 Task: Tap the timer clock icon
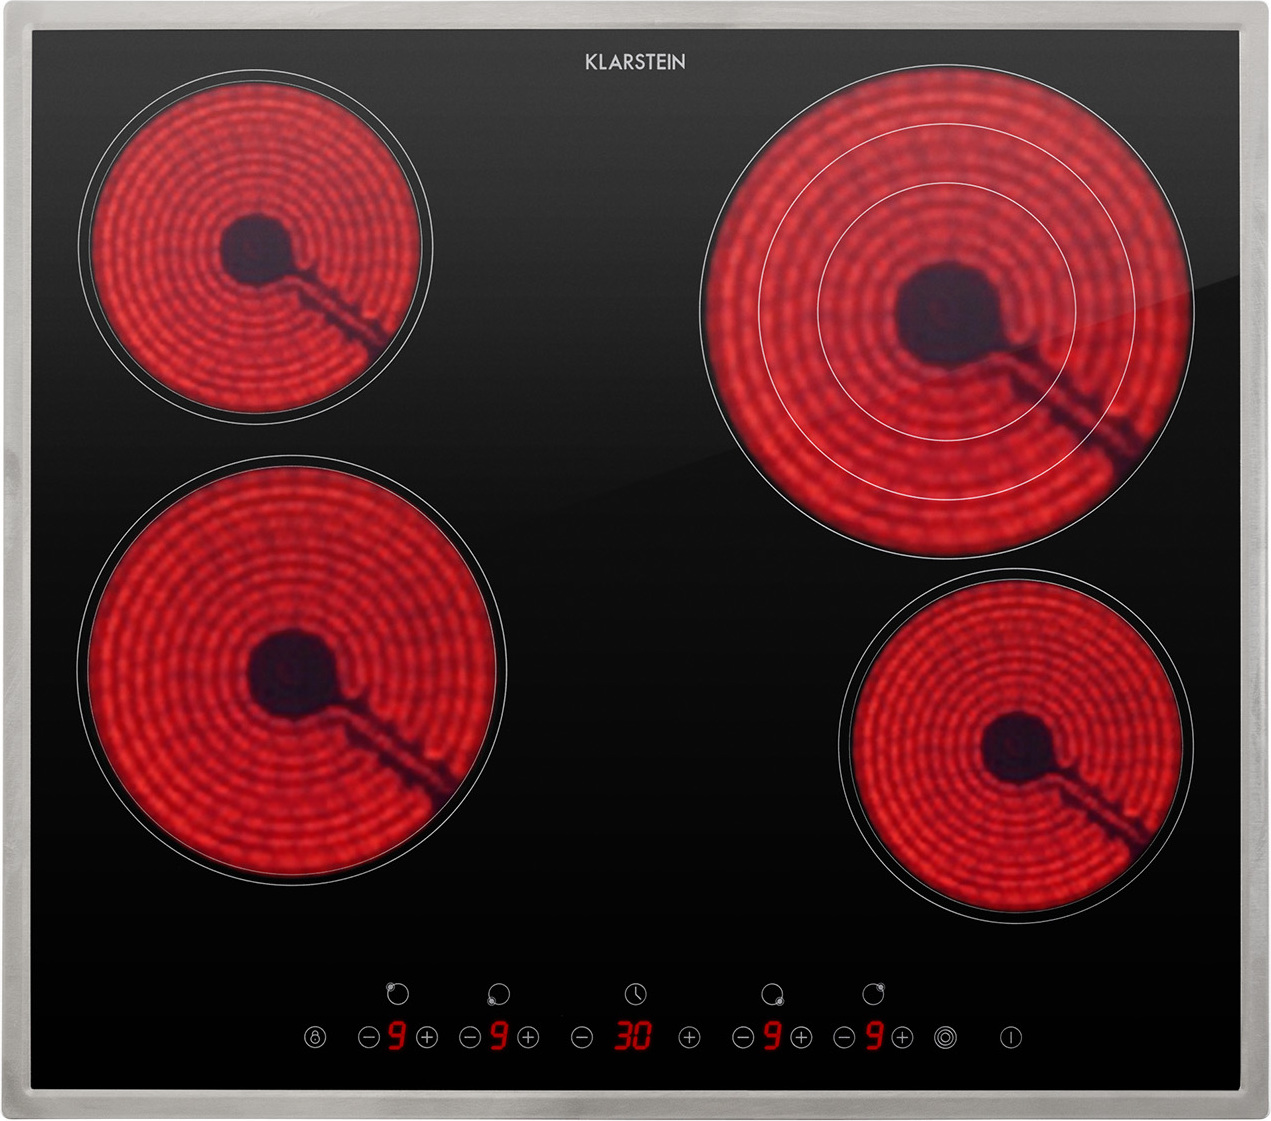(635, 994)
